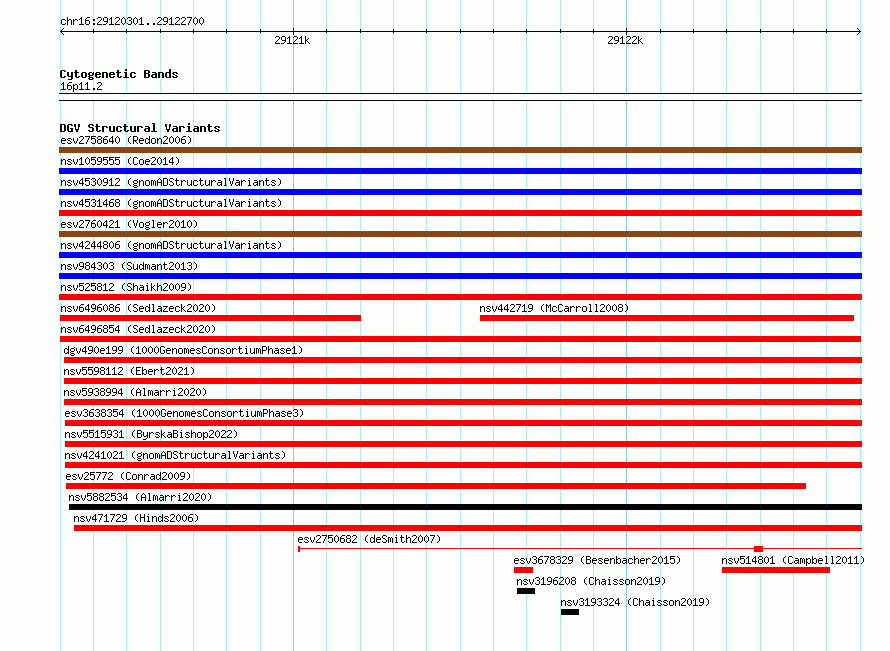Open the esv25772 (Conrad2009) label
This screenshot has width=890, height=651.
[128, 476]
